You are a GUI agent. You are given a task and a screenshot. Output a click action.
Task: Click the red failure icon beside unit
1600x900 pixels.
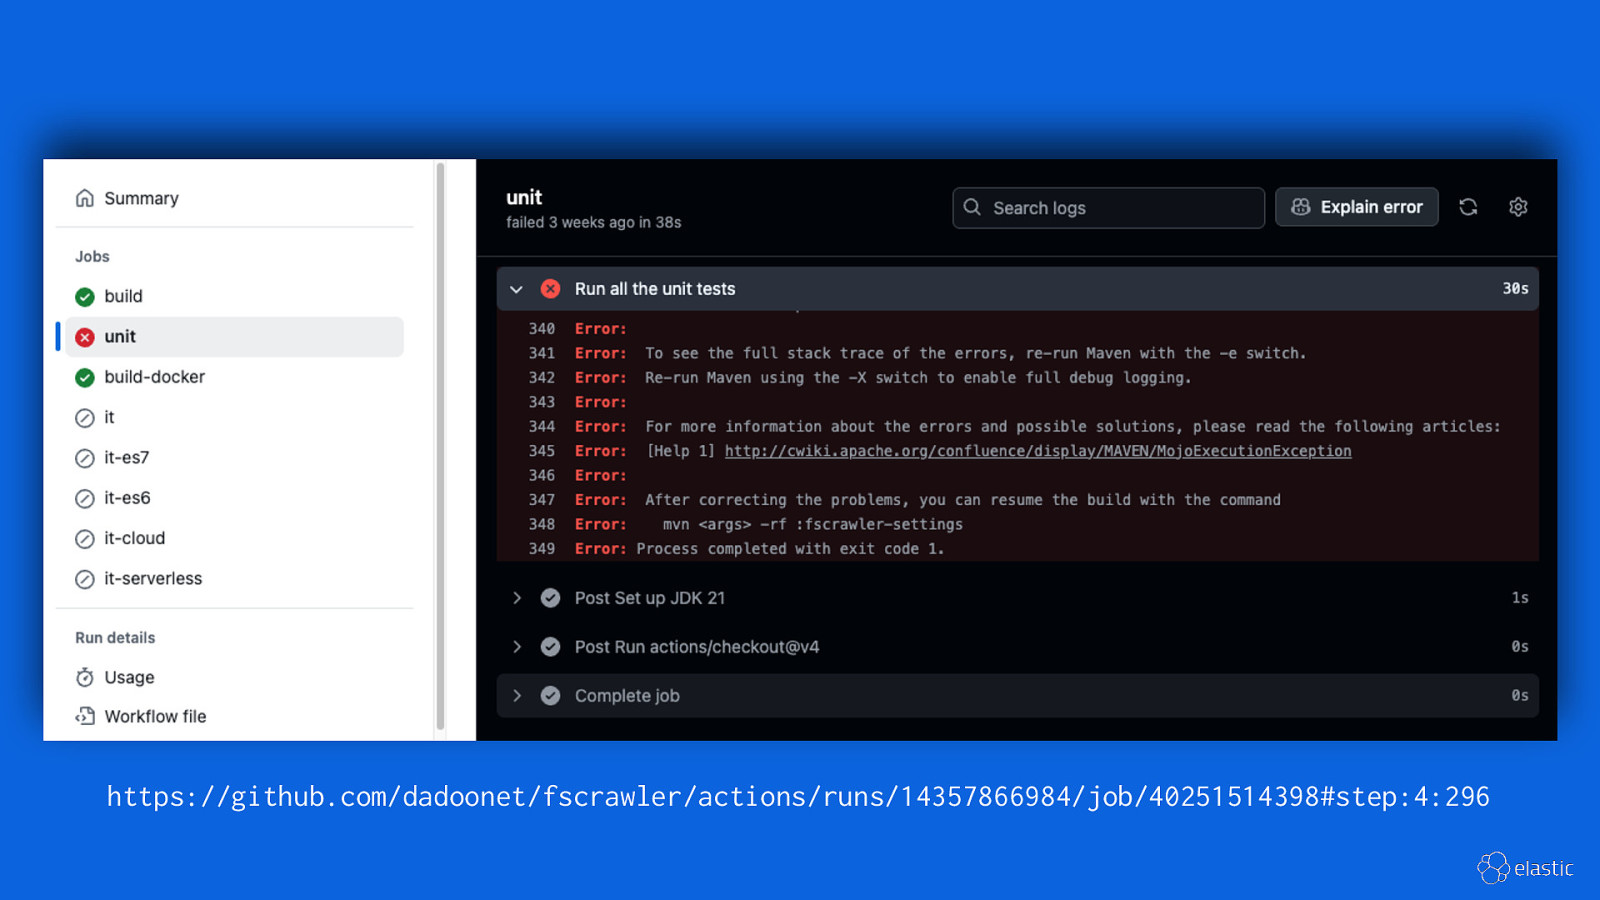click(85, 337)
